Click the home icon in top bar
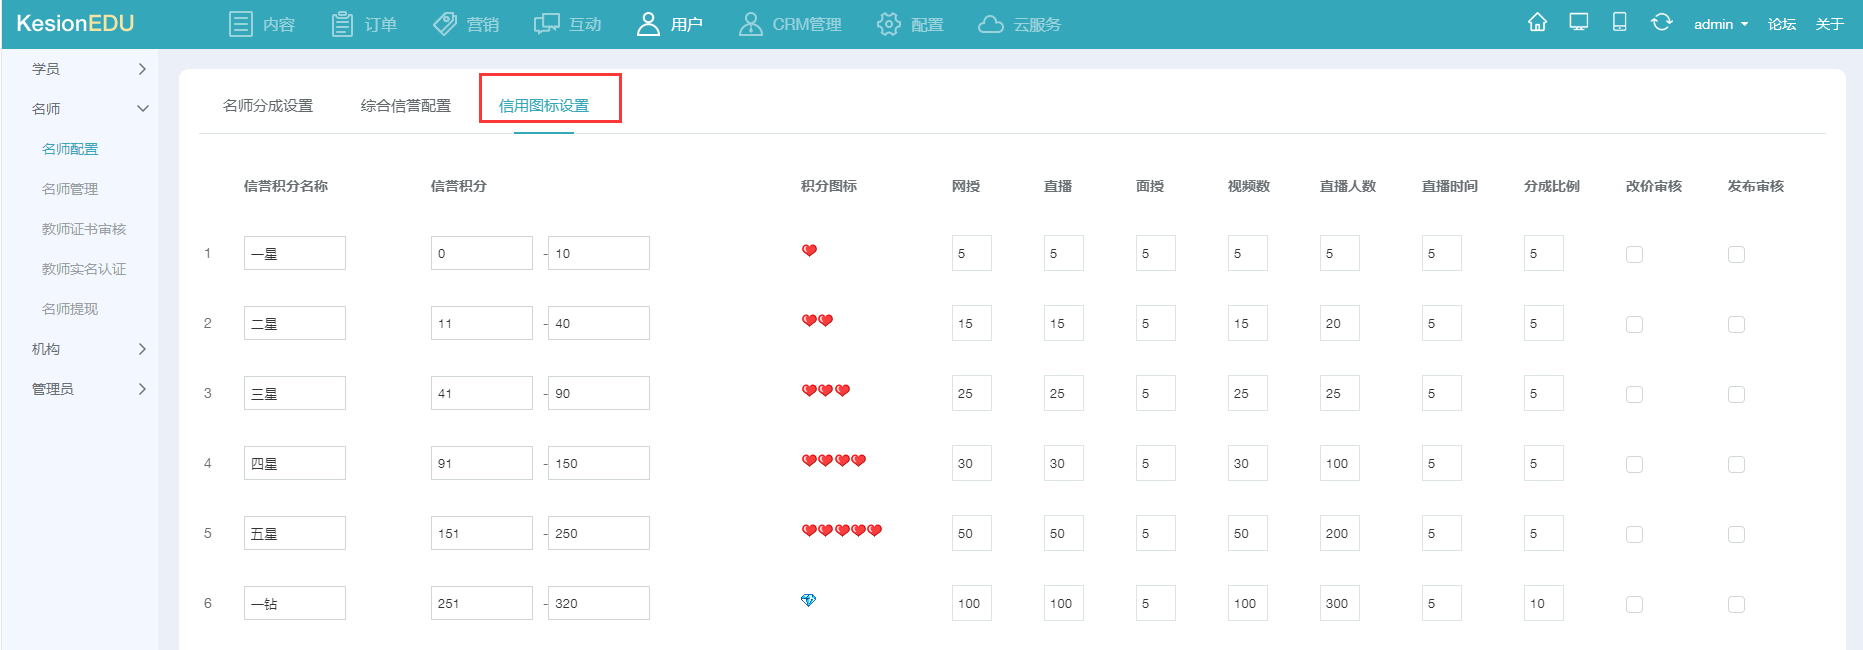Image resolution: width=1863 pixels, height=650 pixels. point(1537,23)
